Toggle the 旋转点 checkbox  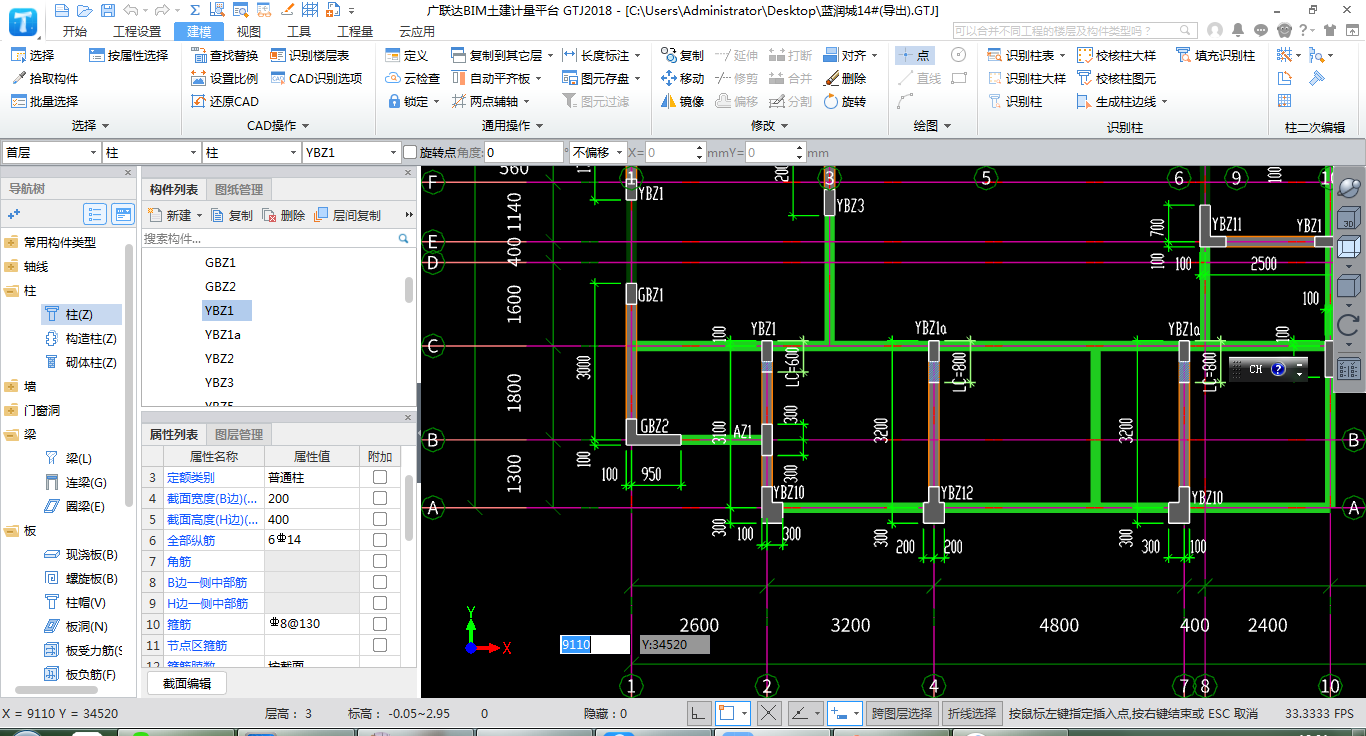coord(410,152)
